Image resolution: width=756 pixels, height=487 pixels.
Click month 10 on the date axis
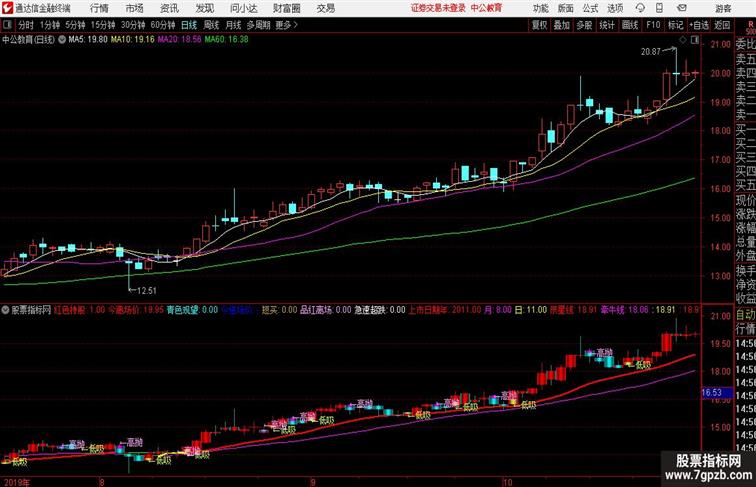click(x=507, y=482)
